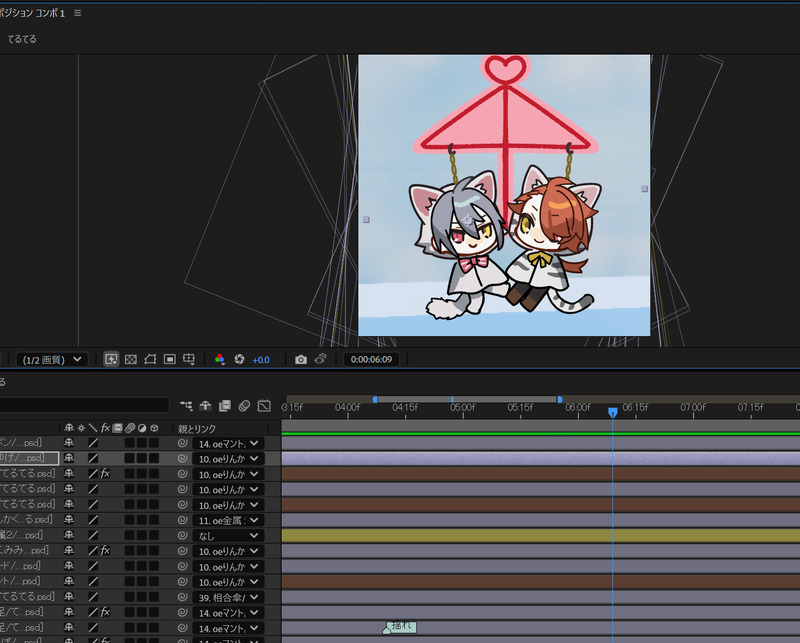Open parent dropdown of the highlighted layer

[x=228, y=459]
